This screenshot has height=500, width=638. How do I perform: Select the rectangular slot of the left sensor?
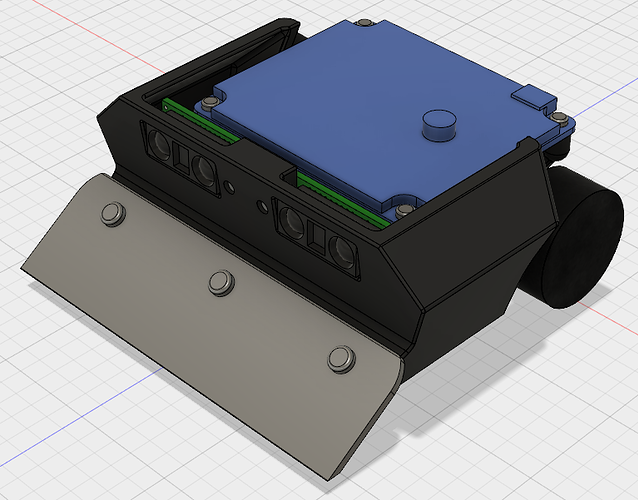click(x=181, y=157)
